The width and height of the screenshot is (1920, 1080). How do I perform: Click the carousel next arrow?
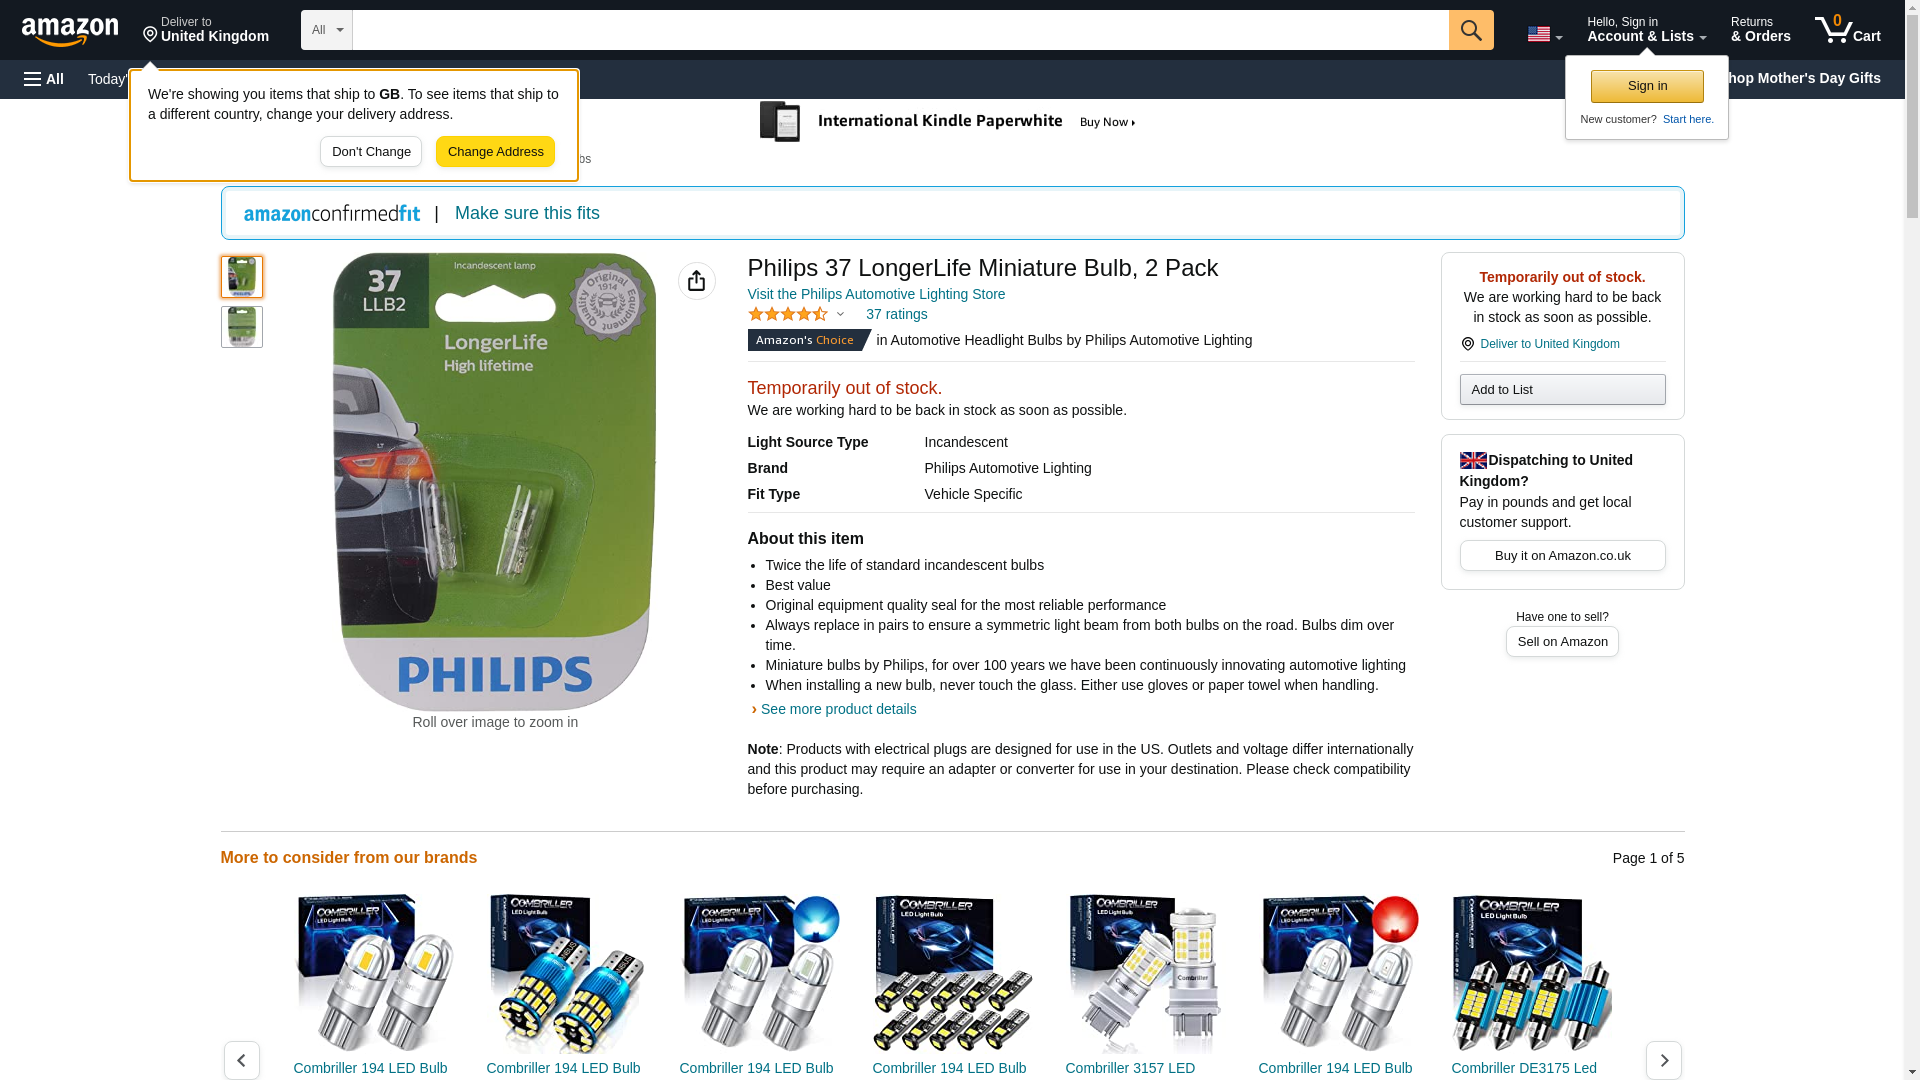(1664, 1060)
